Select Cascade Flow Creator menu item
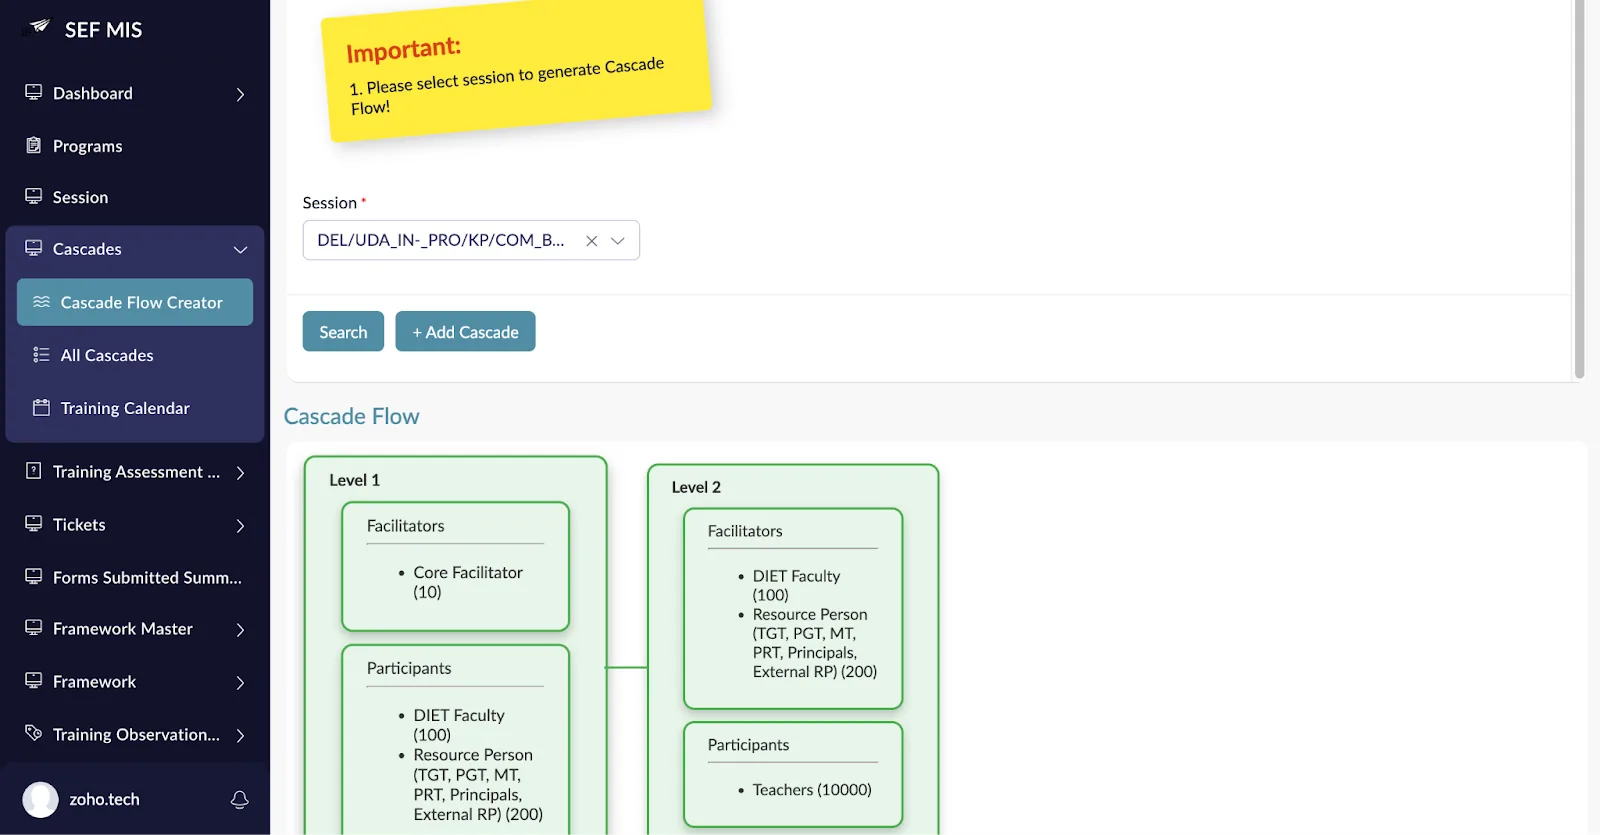Image resolution: width=1600 pixels, height=835 pixels. 135,302
